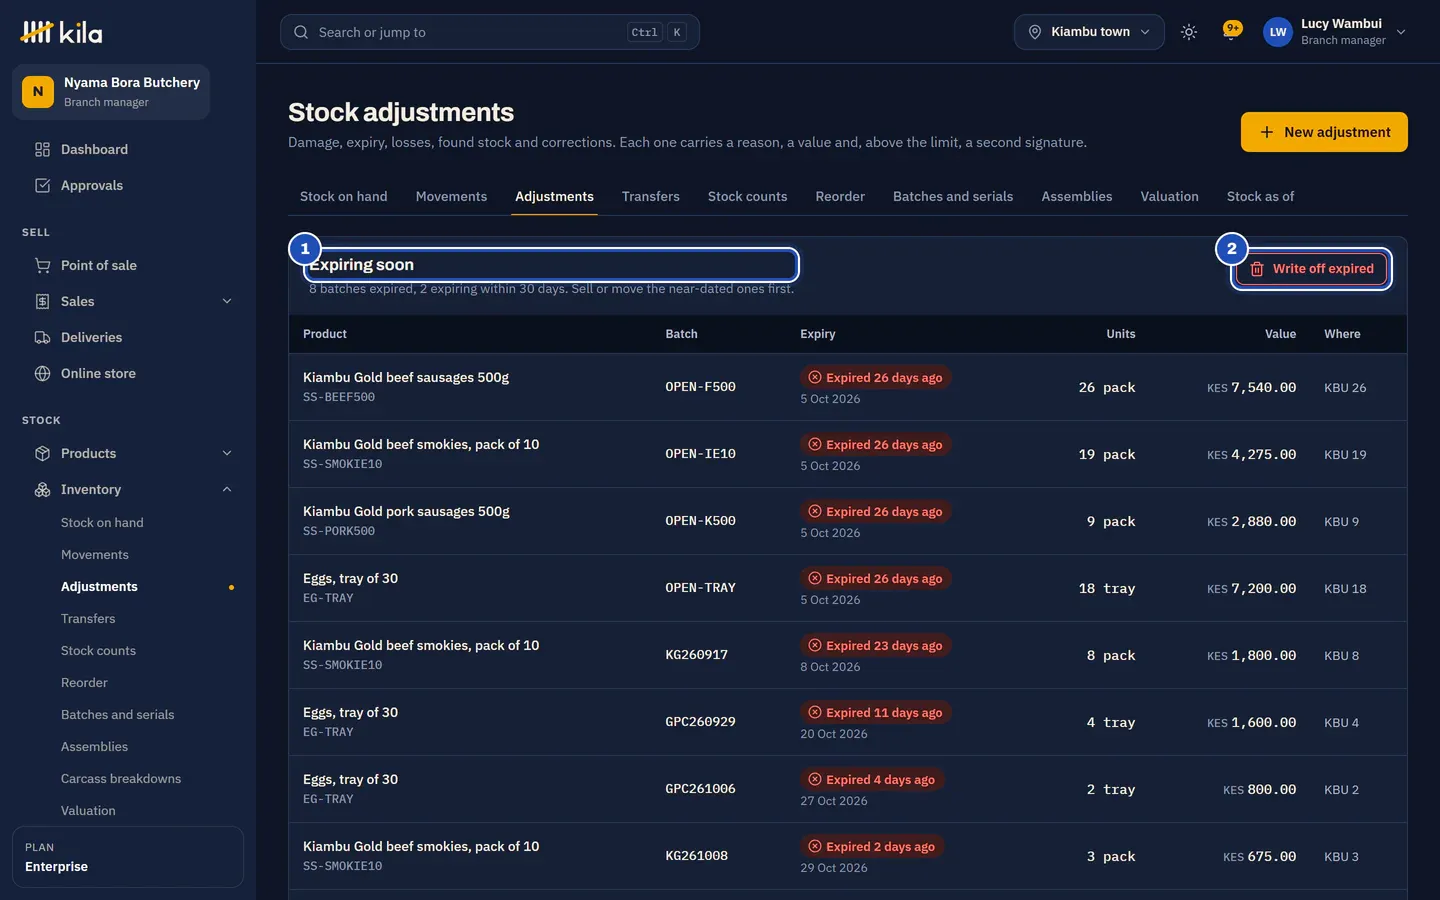Image resolution: width=1440 pixels, height=900 pixels.
Task: Open notifications with 9+ badge
Action: click(x=1232, y=32)
